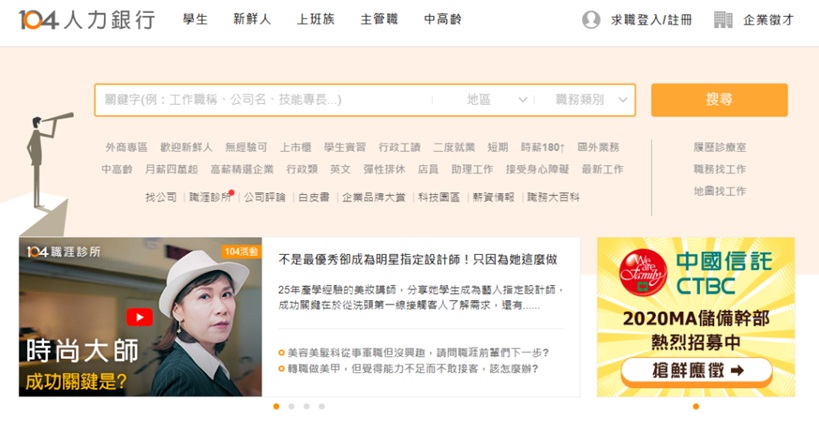The image size is (819, 433).
Task: Click the 搶鮮應徵 arrow button
Action: pos(696,371)
